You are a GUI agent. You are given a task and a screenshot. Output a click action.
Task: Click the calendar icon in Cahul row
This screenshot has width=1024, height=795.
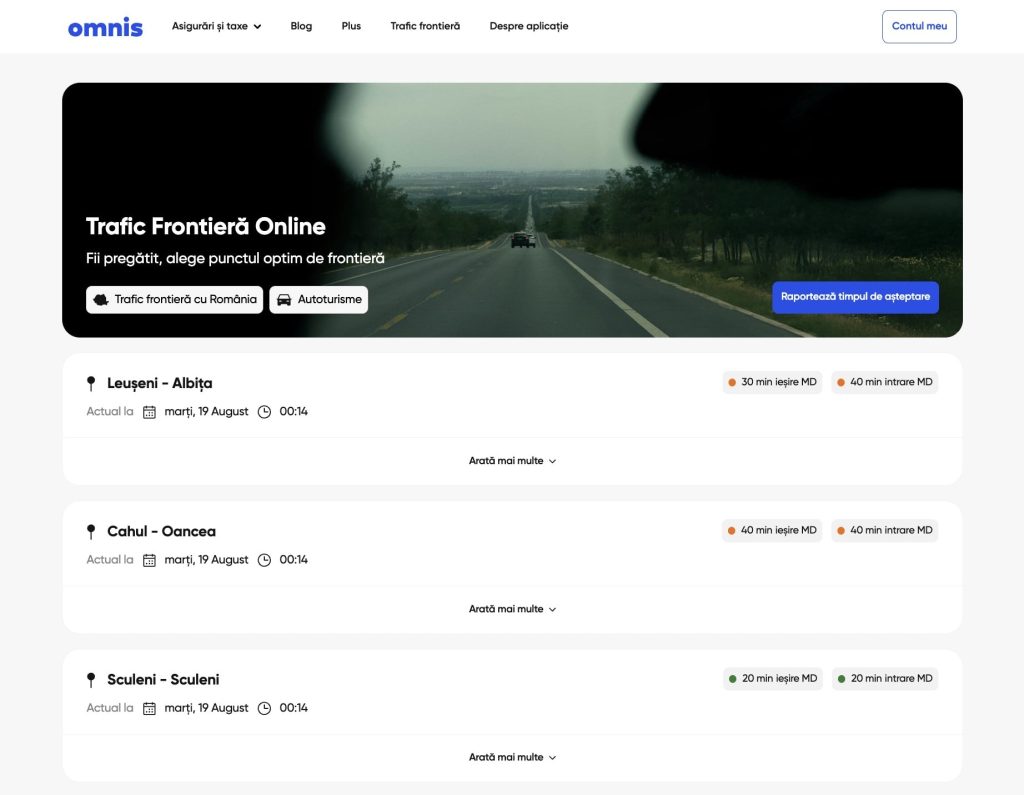[x=150, y=560]
